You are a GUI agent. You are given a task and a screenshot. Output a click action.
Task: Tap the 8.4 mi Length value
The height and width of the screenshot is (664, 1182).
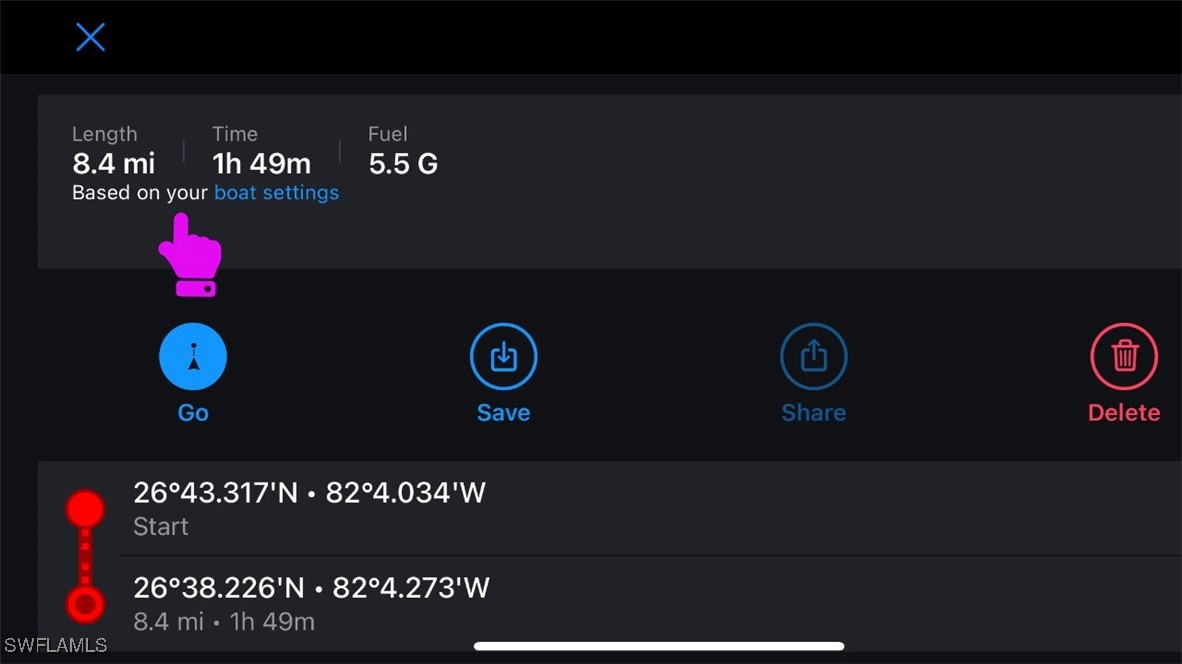[114, 164]
